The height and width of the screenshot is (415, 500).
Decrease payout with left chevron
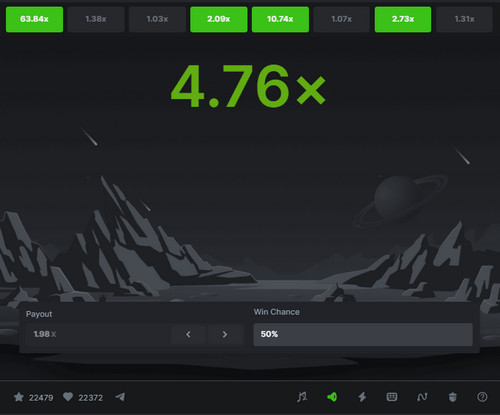[188, 334]
